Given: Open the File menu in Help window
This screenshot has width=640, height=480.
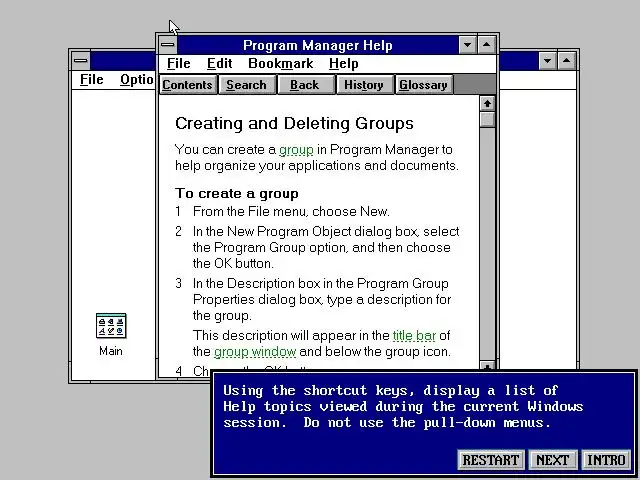Looking at the screenshot, I should tap(179, 64).
